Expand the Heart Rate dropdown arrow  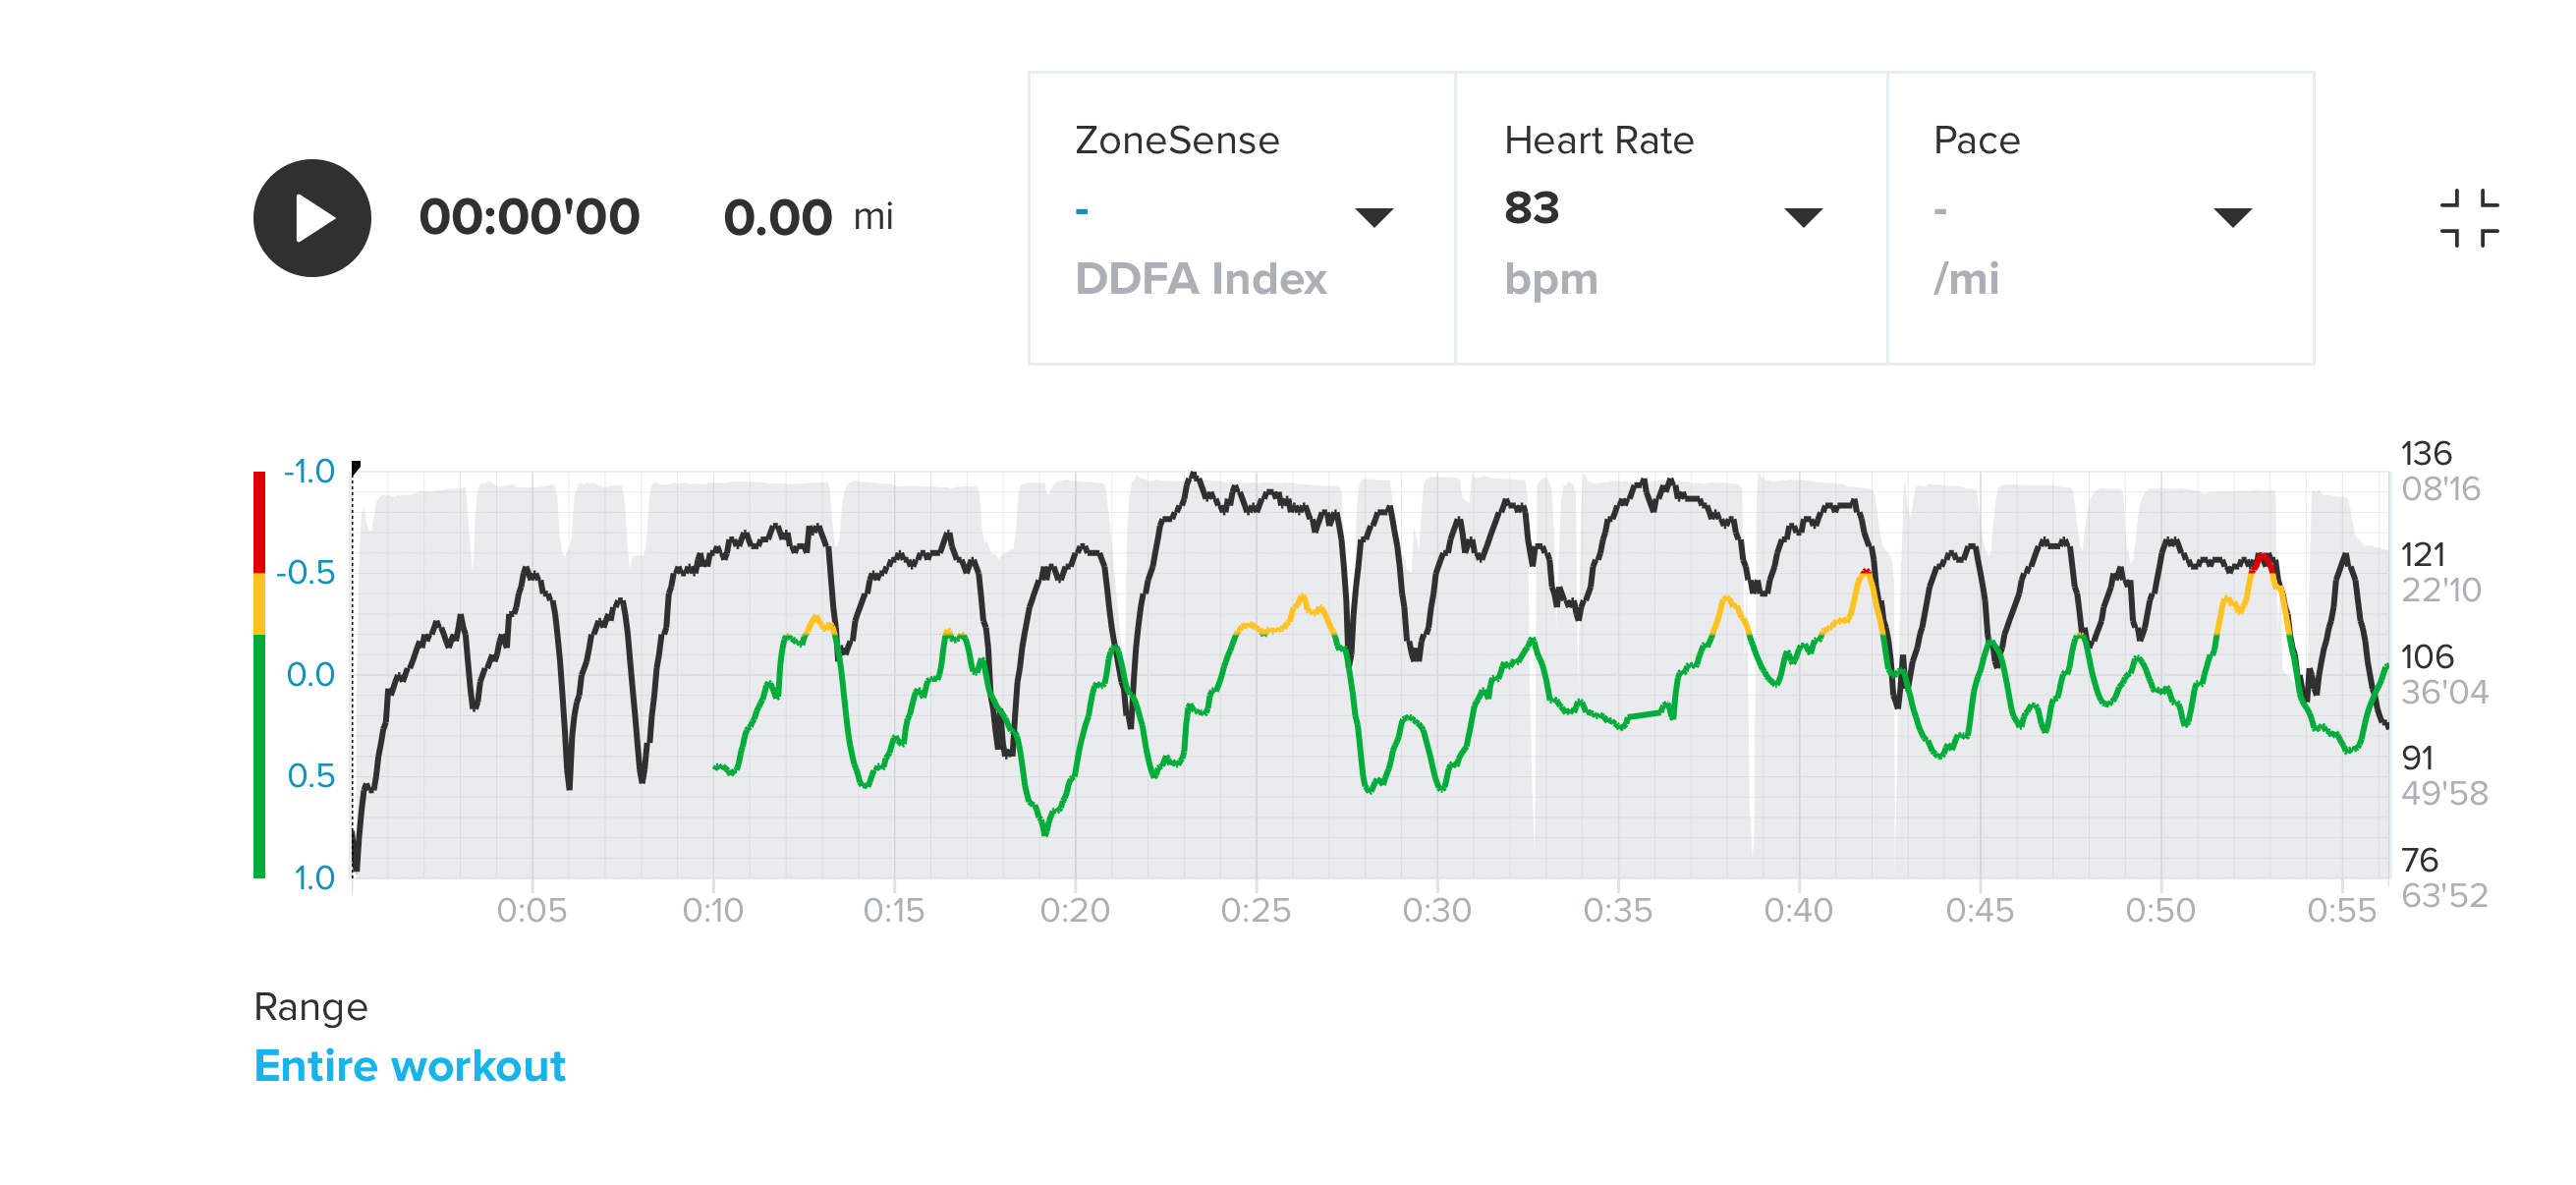(x=1803, y=217)
